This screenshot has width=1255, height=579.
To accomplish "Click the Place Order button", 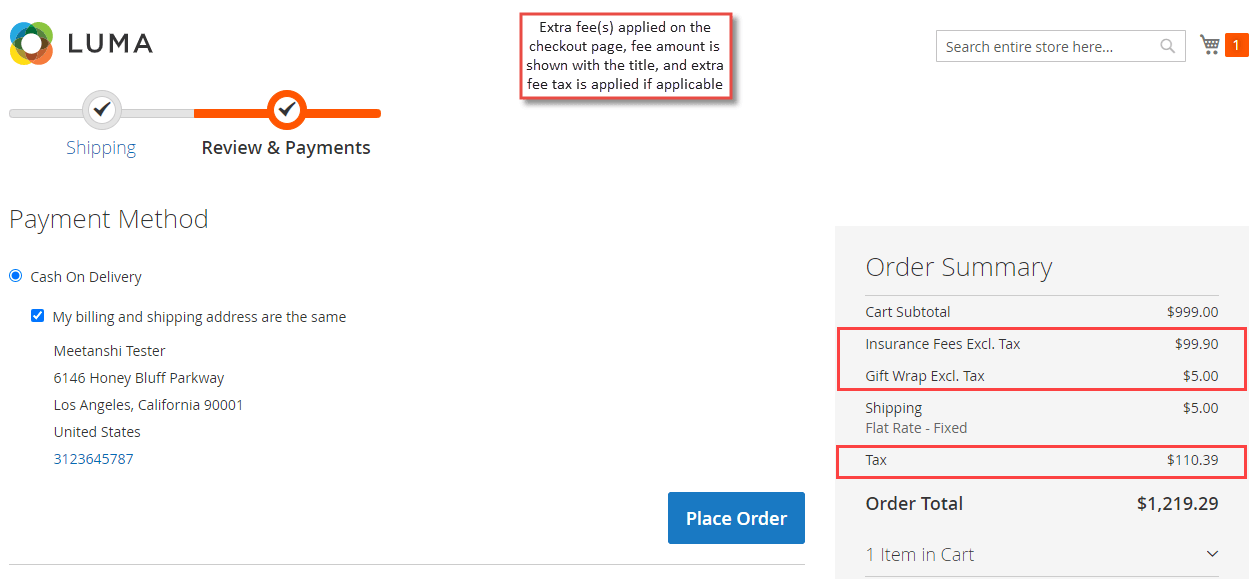I will [736, 518].
